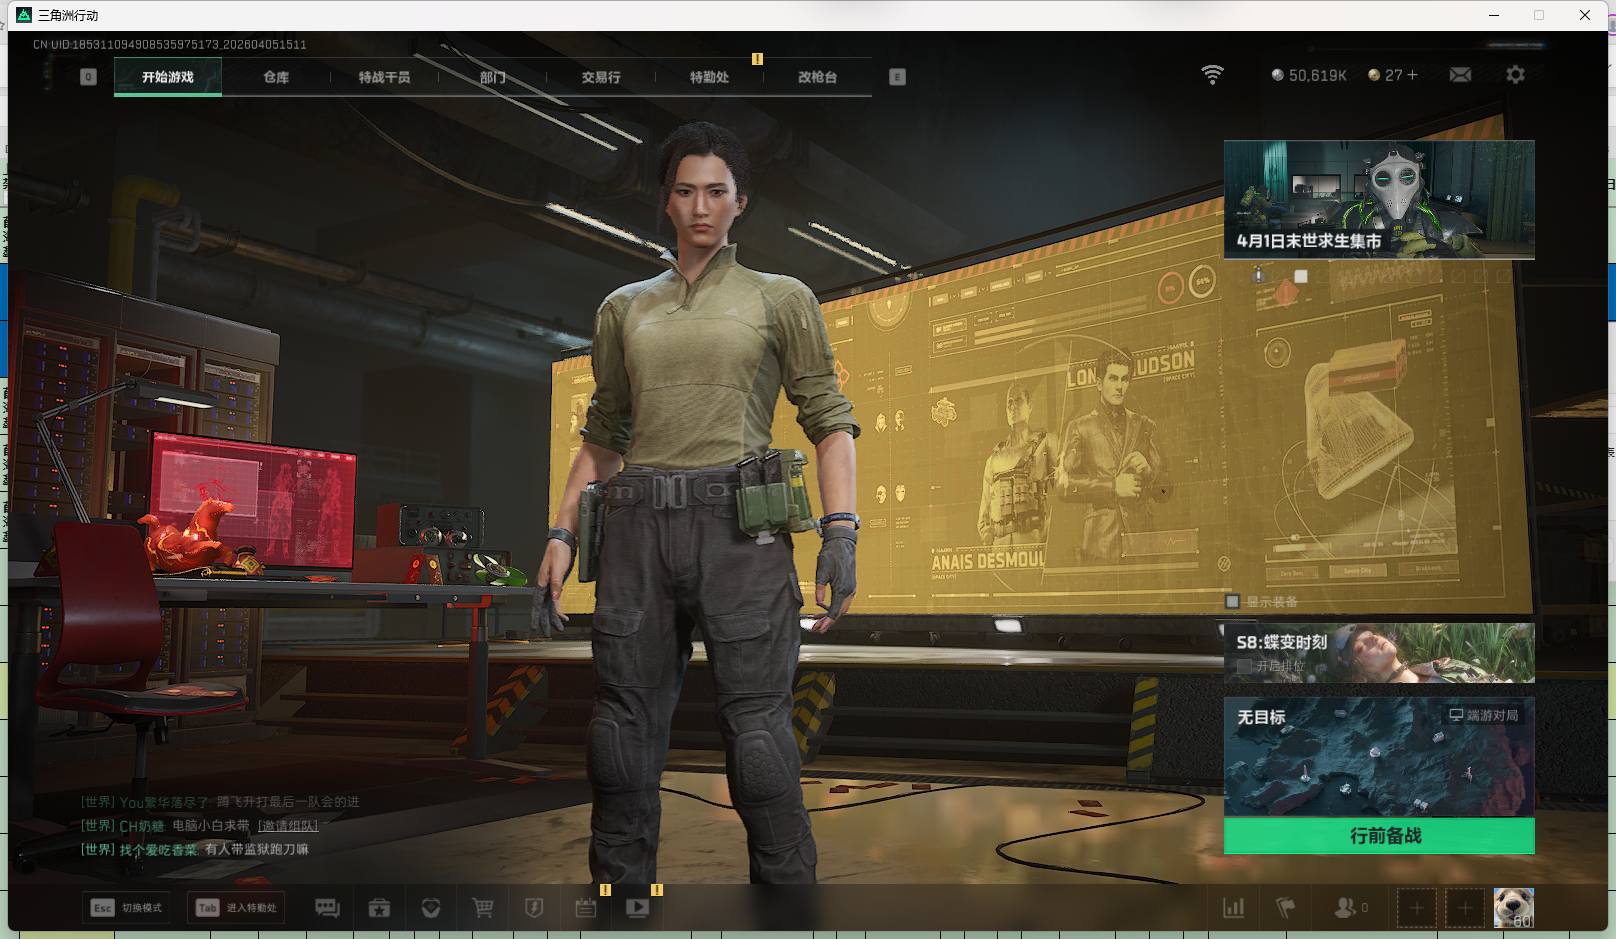Viewport: 1616px width, 939px height.
Task: Switch to the 交易行 tab
Action: tap(601, 77)
